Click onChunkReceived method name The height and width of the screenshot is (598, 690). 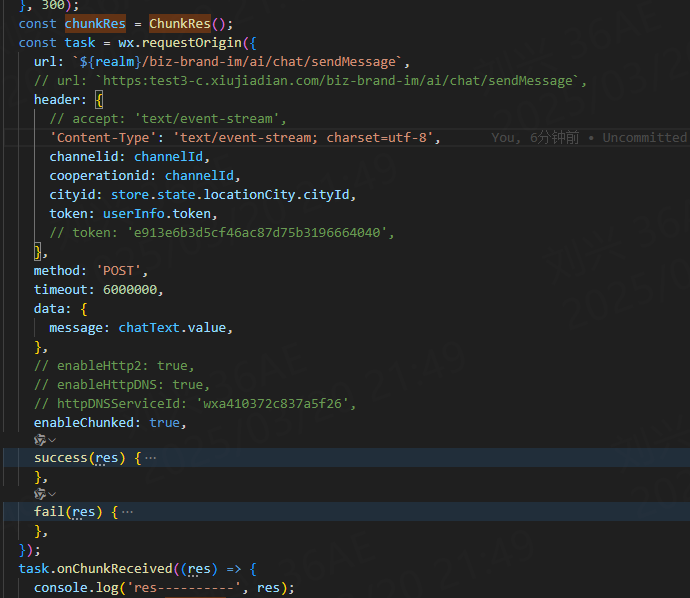tap(114, 569)
